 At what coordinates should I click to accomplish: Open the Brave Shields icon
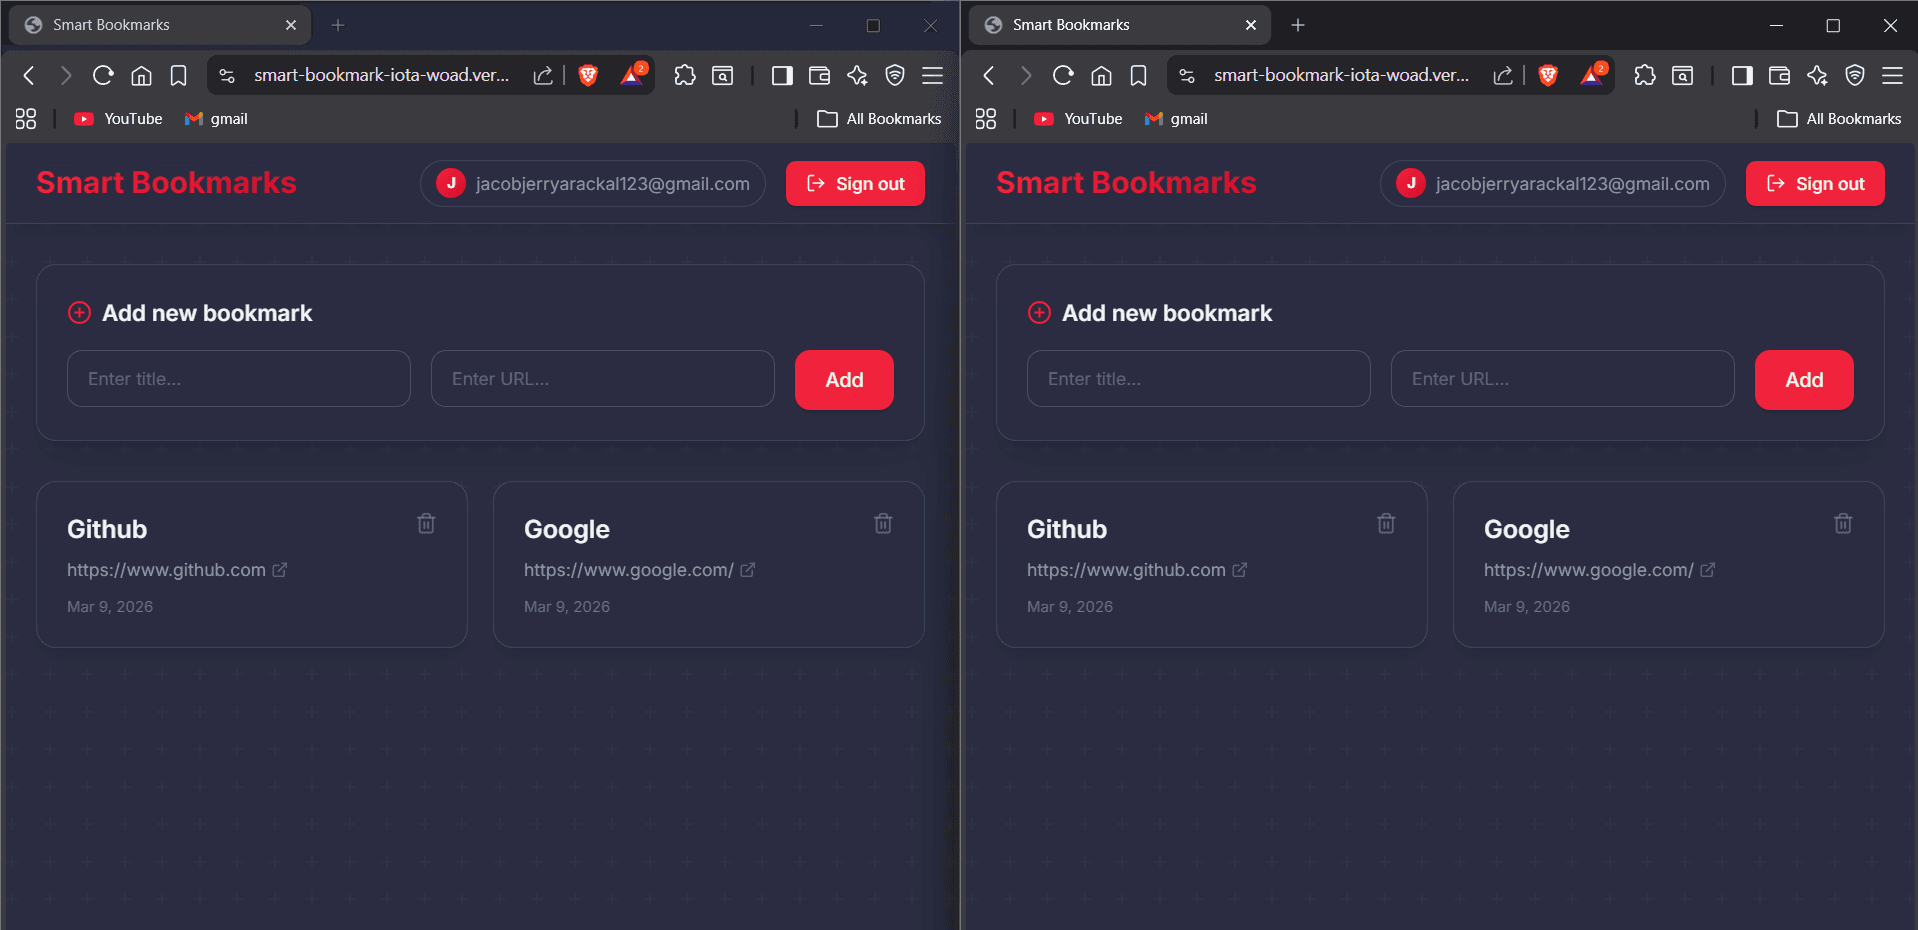[588, 75]
